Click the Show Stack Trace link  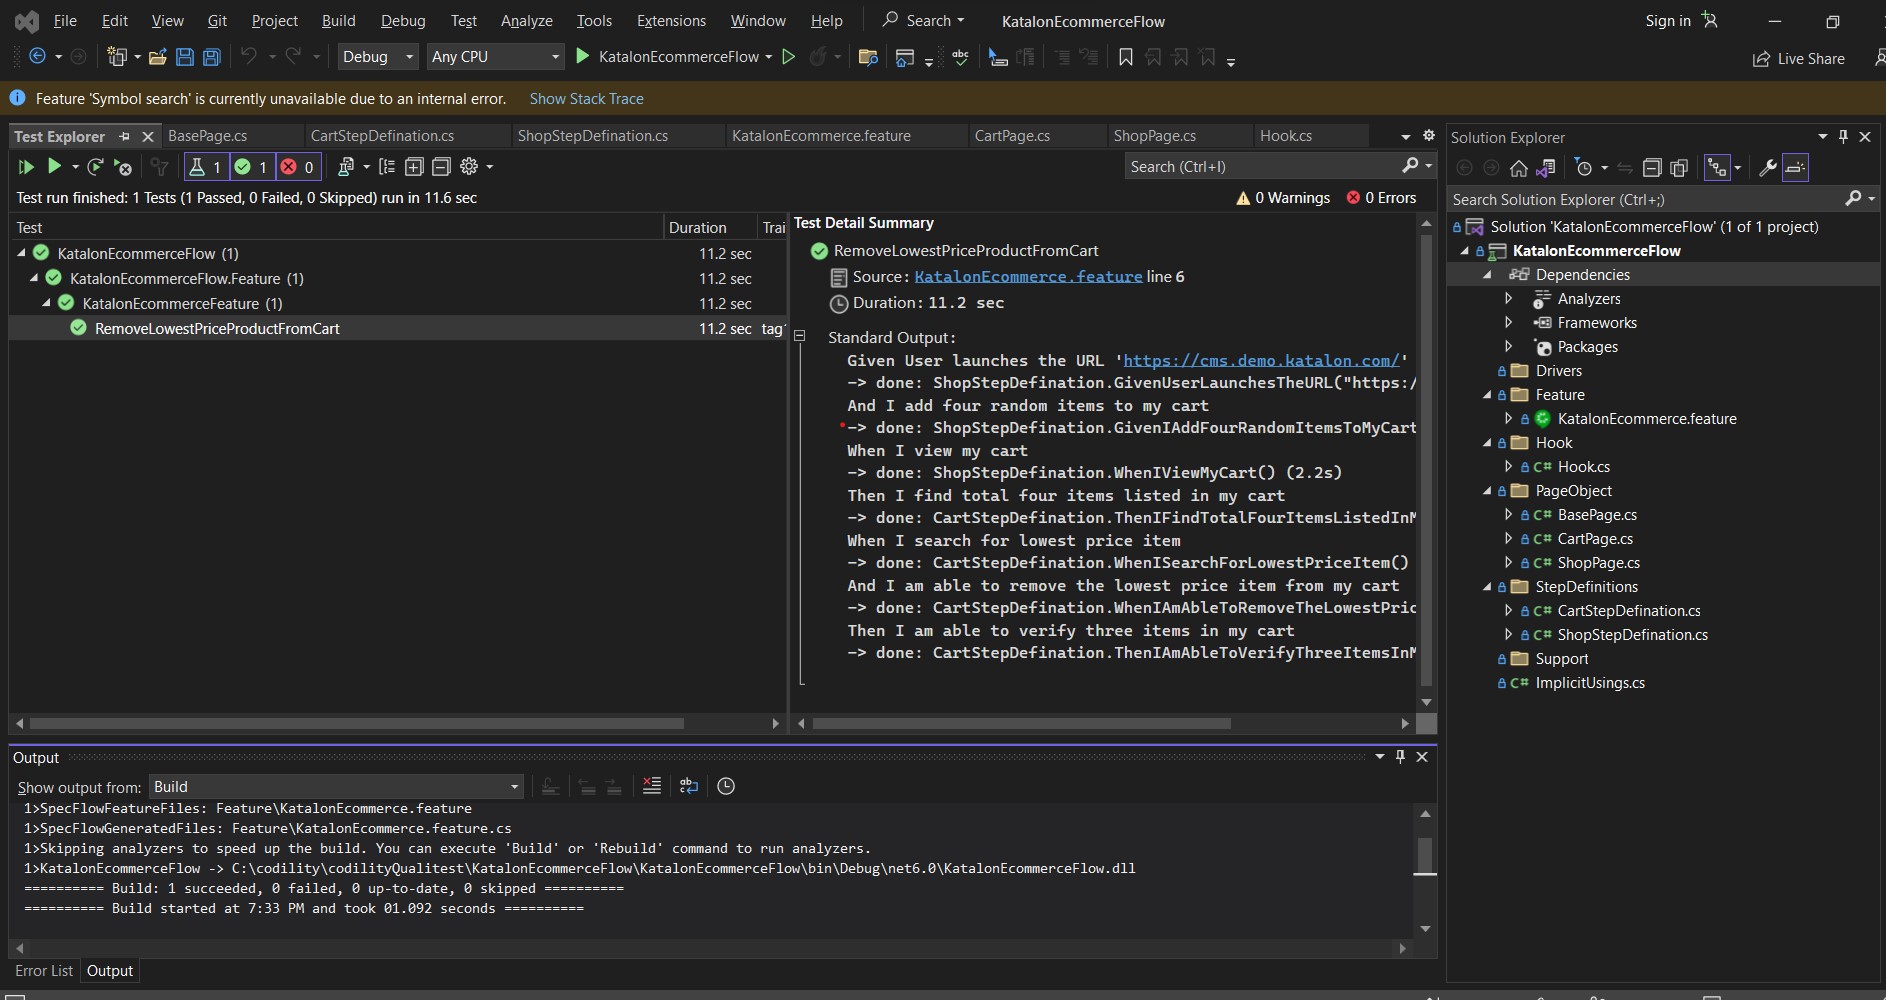click(x=587, y=98)
